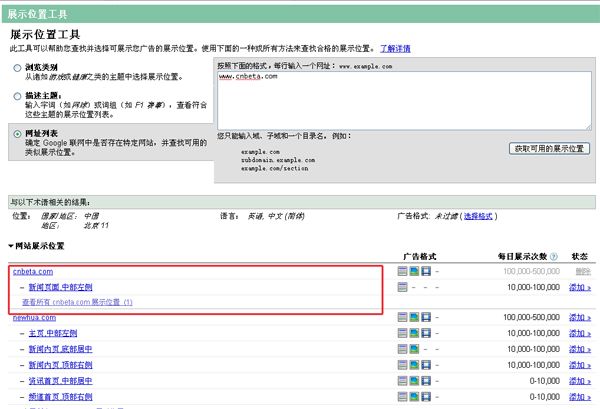Collapse the 新闻页面,中部左侧 placement under cnbeta.com
Screen dimensions: 600x409
[23, 287]
